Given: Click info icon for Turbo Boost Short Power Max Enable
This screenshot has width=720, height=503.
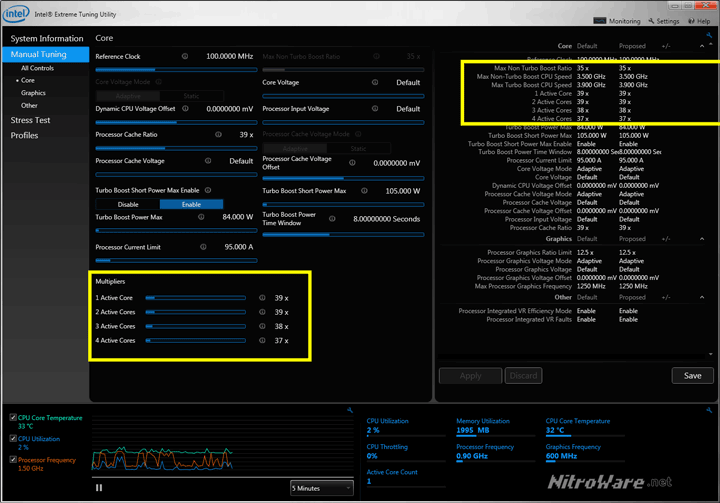Looking at the screenshot, I should [x=208, y=190].
